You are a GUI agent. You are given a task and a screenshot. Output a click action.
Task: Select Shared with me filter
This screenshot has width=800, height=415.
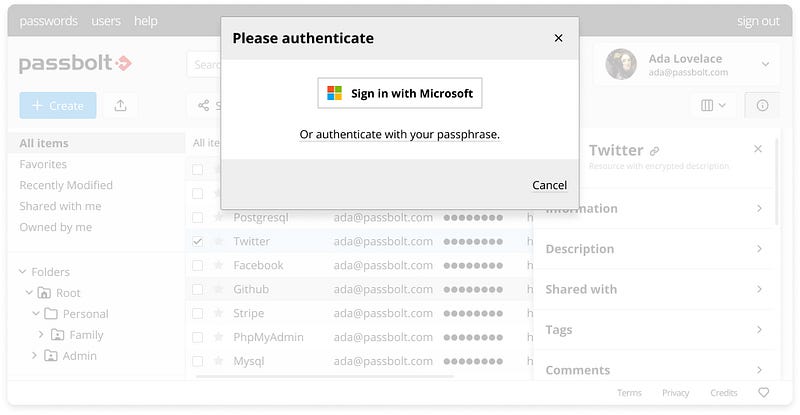pos(60,206)
